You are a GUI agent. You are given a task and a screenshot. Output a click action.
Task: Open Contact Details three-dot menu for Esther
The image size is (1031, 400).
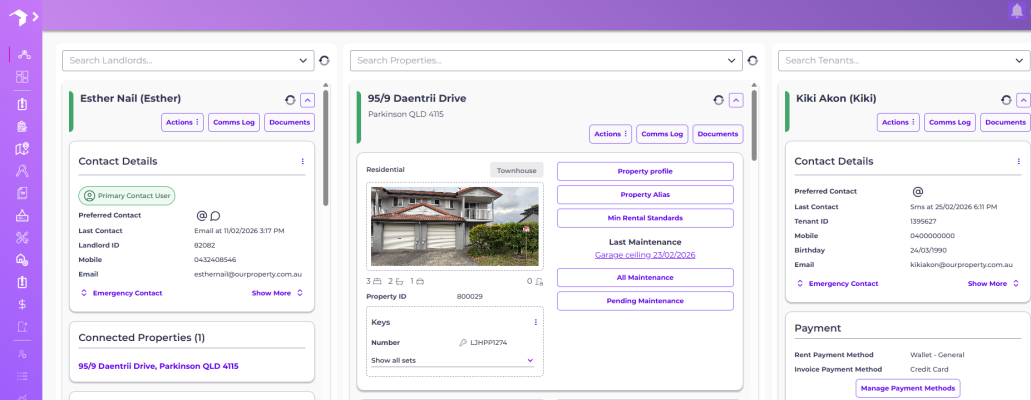[303, 161]
